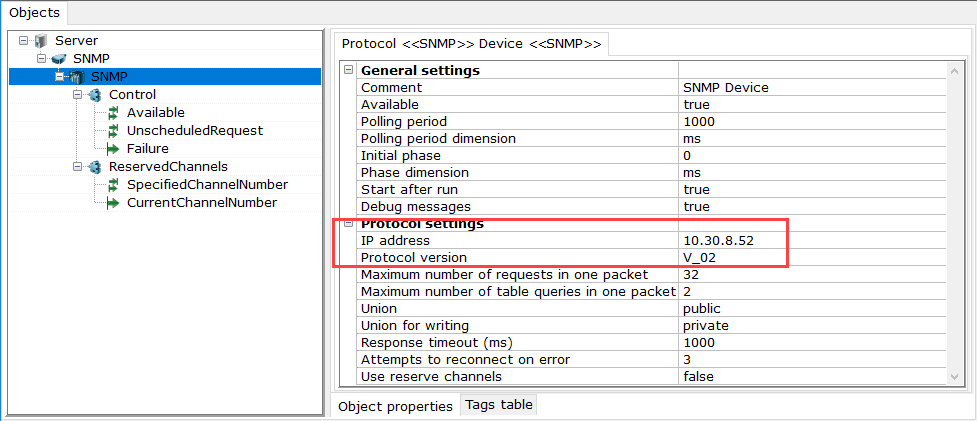The width and height of the screenshot is (977, 421).
Task: Click the Control group gear icon
Action: pyautogui.click(x=95, y=95)
